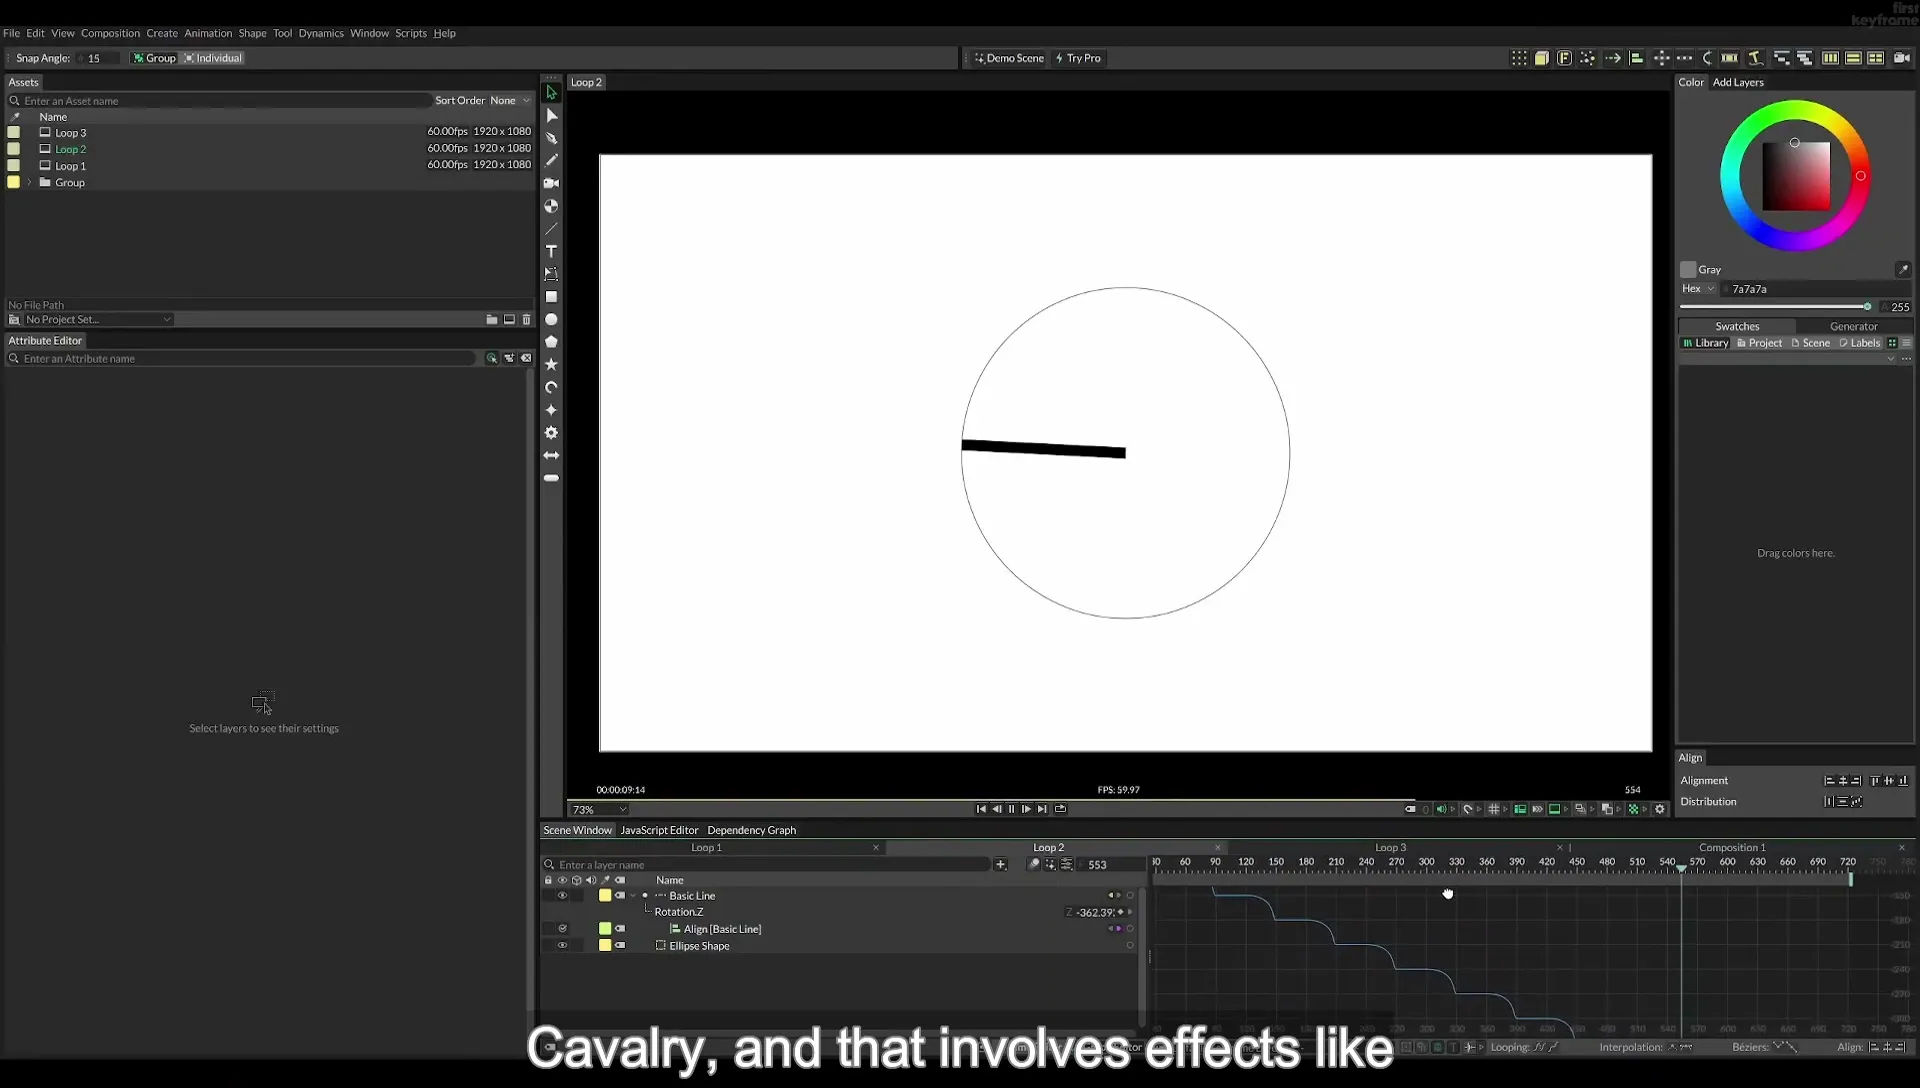Jump to first frame playback button

981,809
